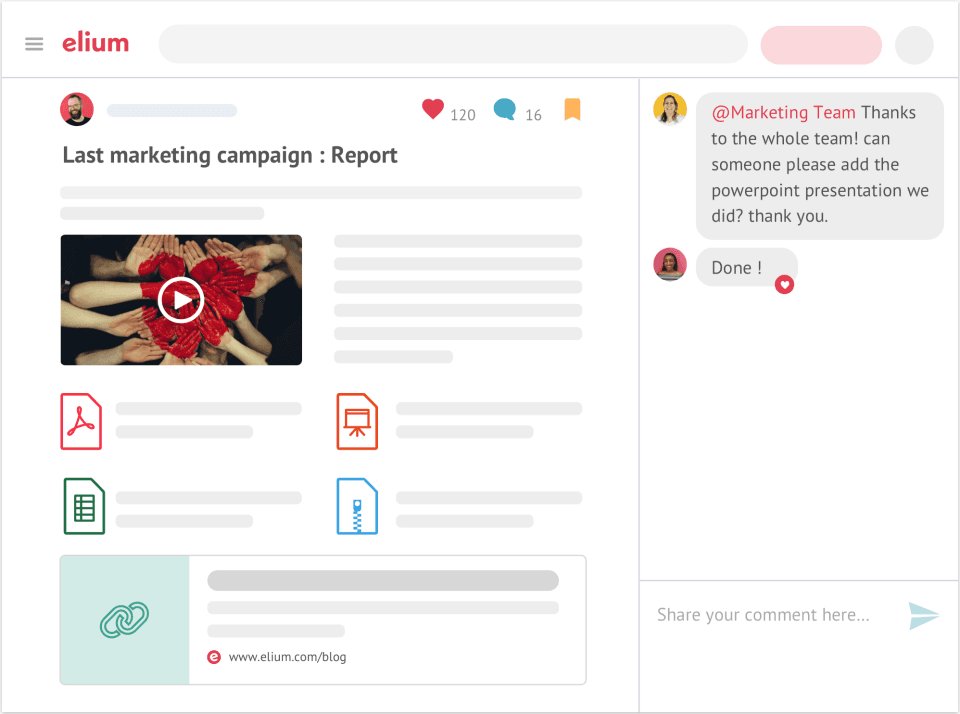Open the spreadsheet file attachment

84,506
